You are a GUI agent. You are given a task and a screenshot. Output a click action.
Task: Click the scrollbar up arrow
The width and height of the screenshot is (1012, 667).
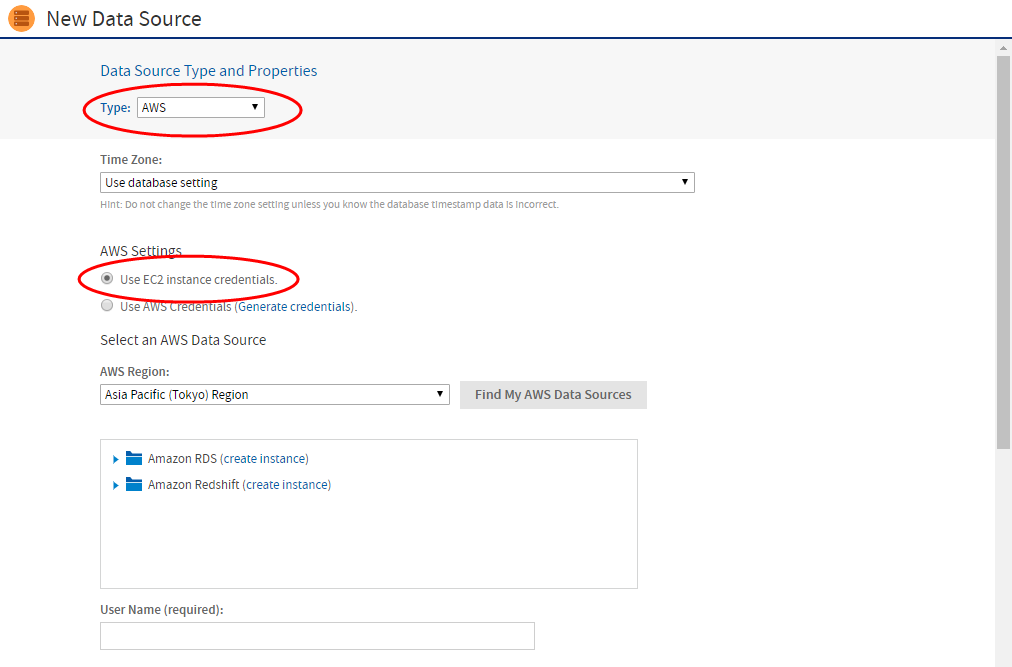point(1003,48)
